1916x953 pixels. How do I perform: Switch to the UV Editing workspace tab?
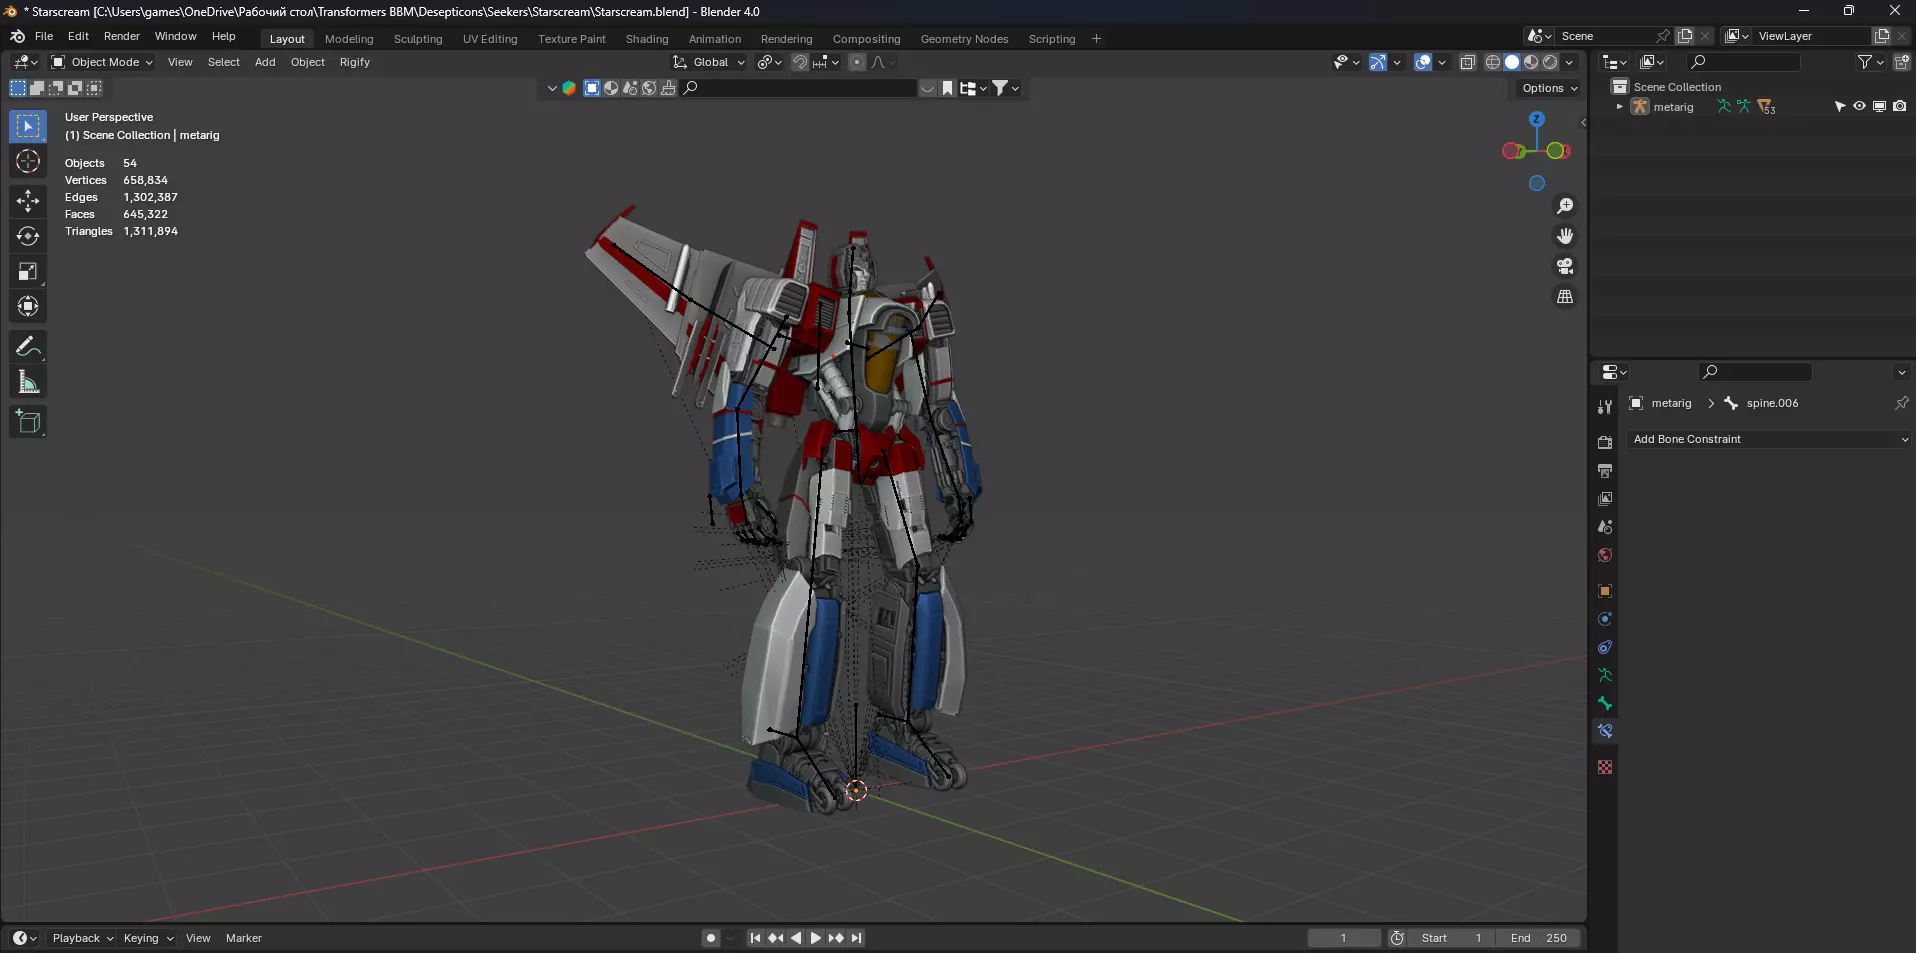490,39
